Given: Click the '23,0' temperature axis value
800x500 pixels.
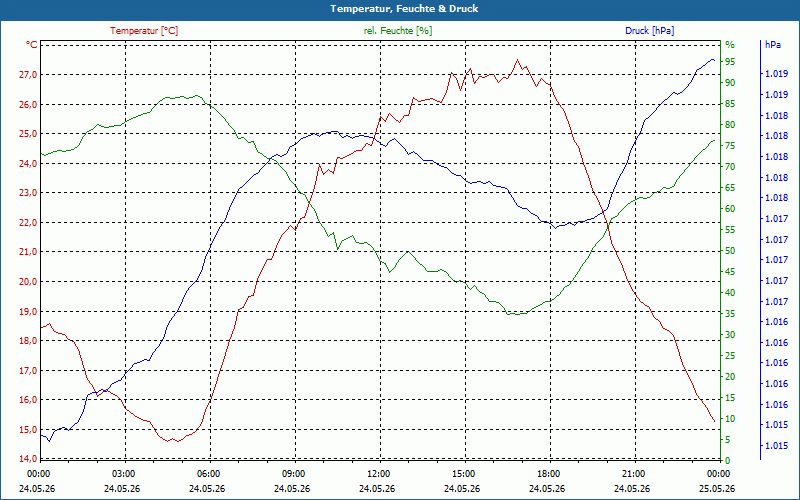Looking at the screenshot, I should click(x=29, y=193).
